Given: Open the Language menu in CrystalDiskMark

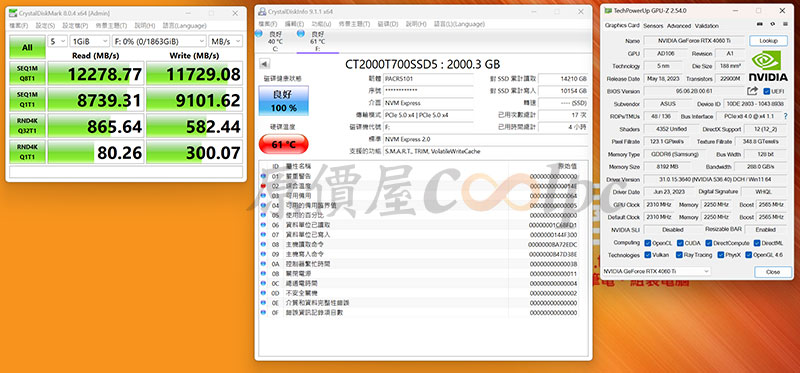Looking at the screenshot, I should coord(184,26).
